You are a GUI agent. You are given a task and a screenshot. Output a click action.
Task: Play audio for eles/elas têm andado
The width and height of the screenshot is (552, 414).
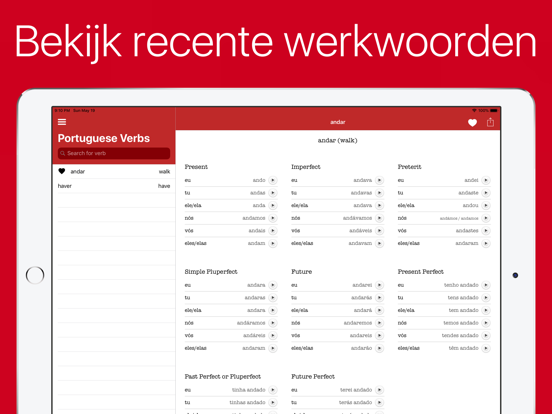pos(486,348)
